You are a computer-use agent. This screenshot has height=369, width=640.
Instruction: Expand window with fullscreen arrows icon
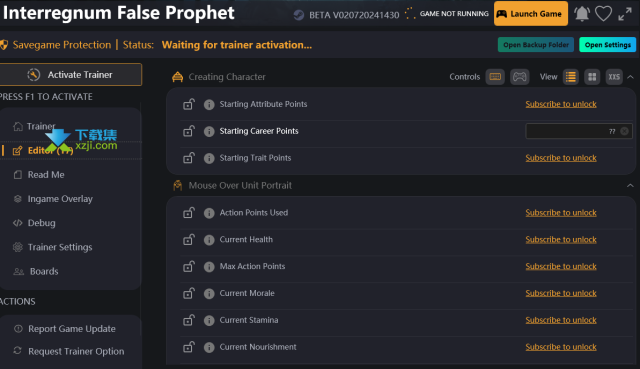(624, 14)
